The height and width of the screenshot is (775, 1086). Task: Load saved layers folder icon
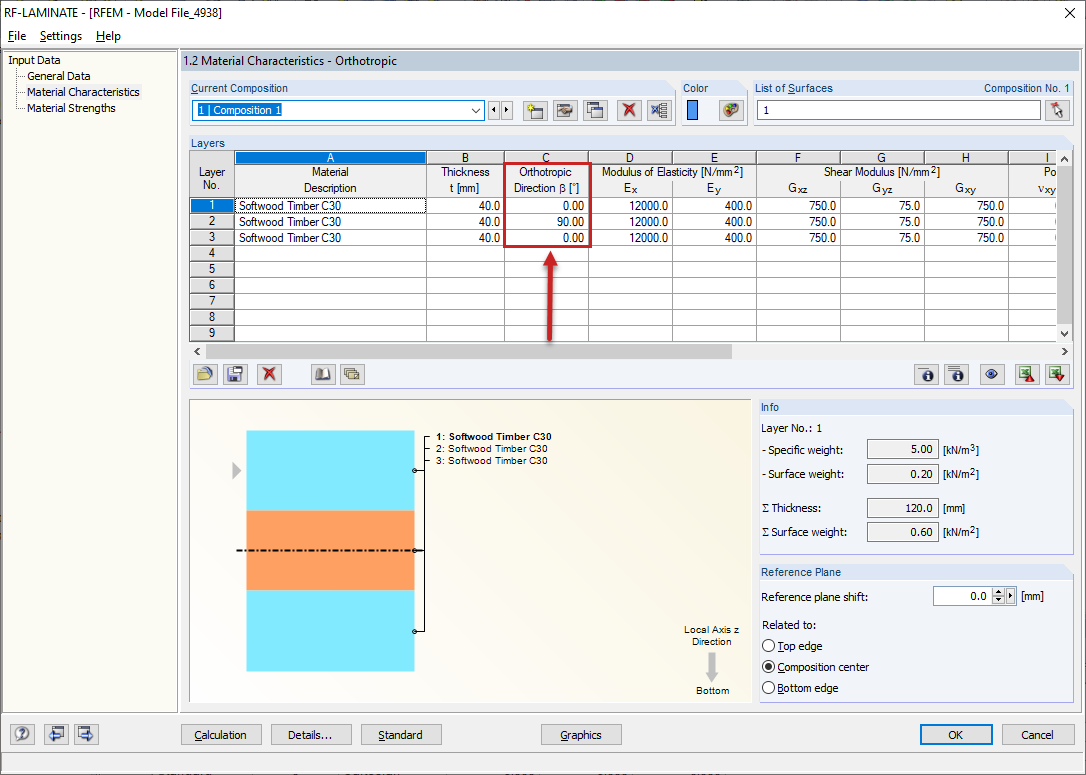[x=204, y=375]
